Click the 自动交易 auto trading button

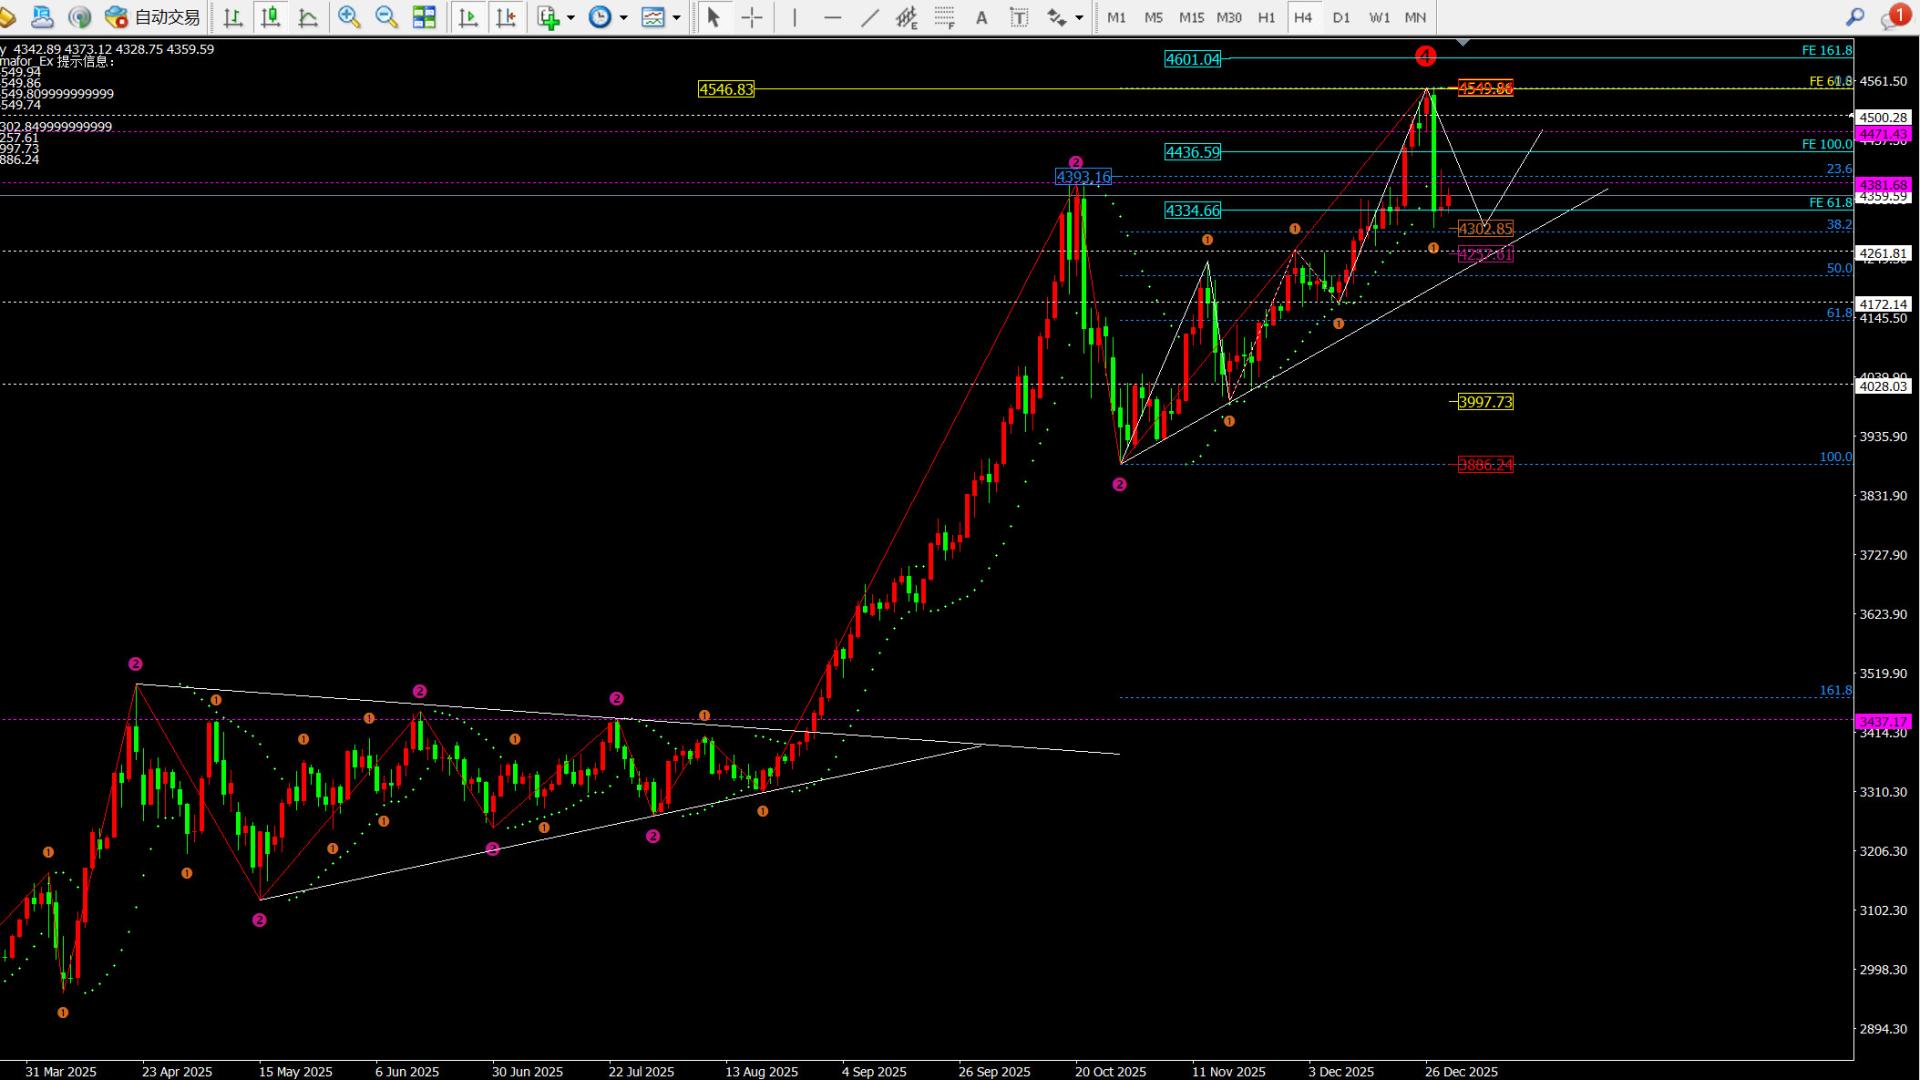(x=153, y=17)
